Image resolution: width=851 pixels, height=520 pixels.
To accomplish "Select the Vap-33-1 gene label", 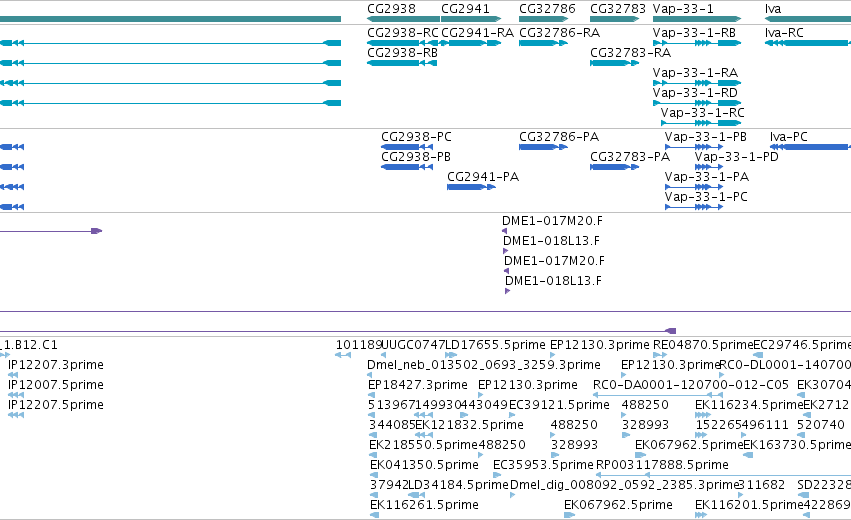I will pos(683,9).
